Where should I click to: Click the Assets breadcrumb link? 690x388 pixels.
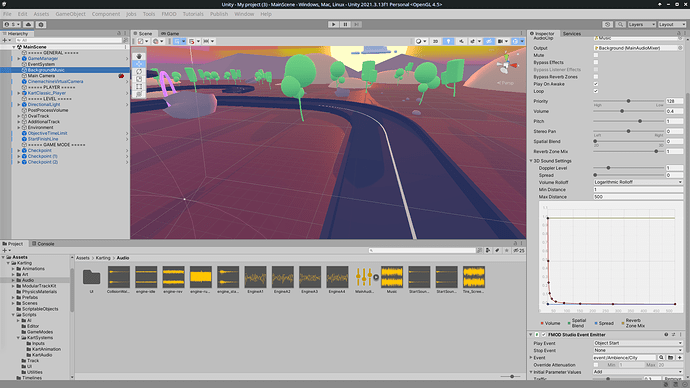[x=83, y=258]
